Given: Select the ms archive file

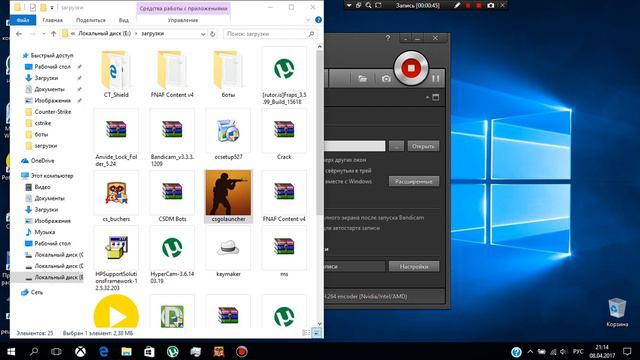Looking at the screenshot, I should (x=284, y=252).
